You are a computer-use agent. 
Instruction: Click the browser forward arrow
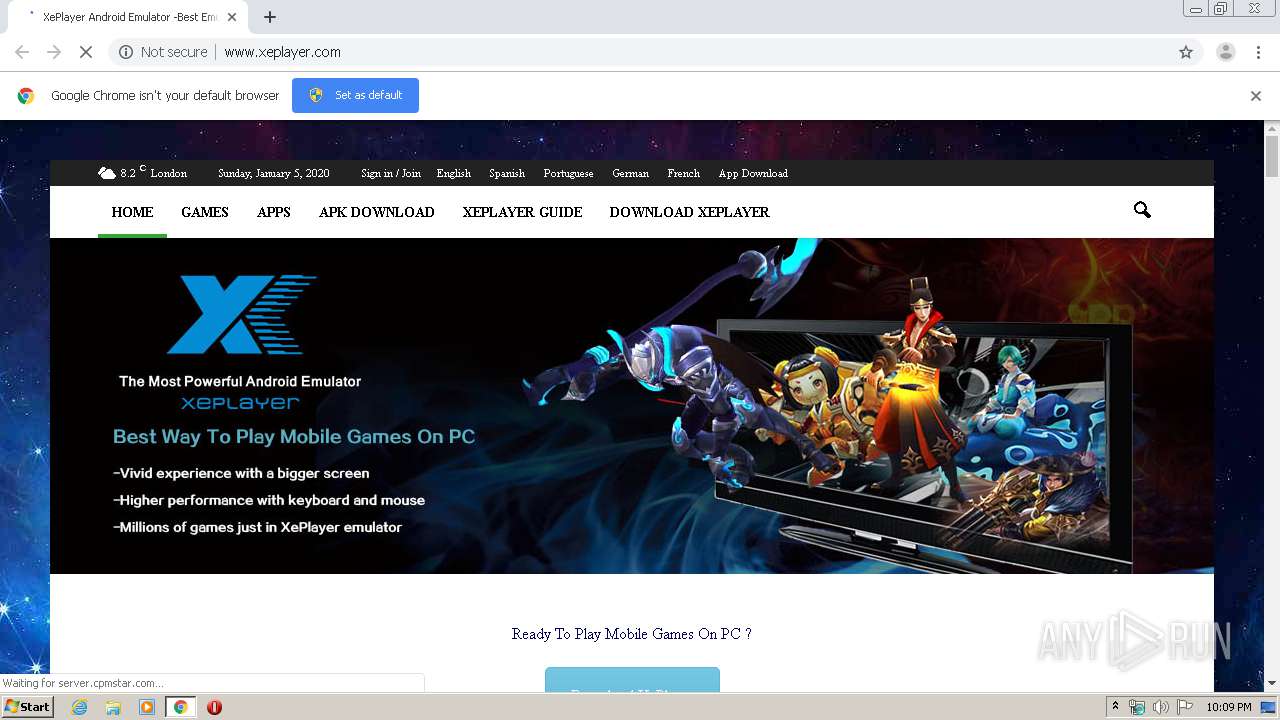pyautogui.click(x=54, y=52)
